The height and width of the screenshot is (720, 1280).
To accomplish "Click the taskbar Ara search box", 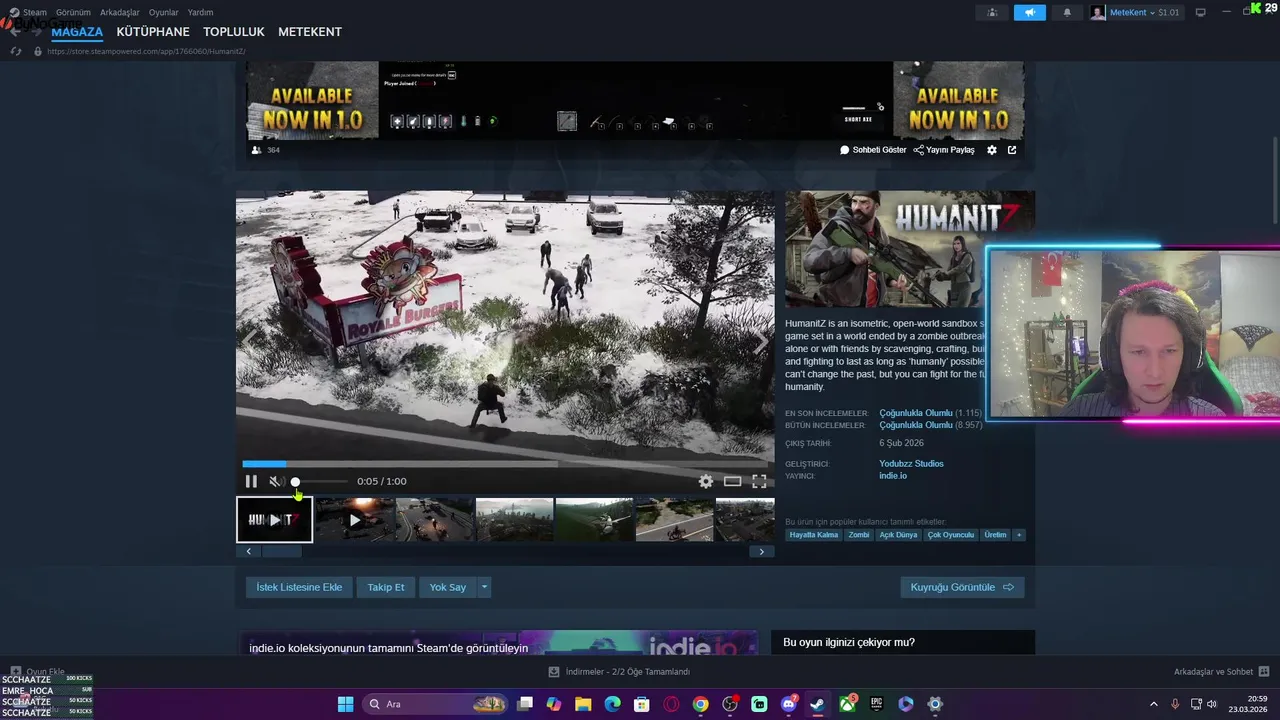I will pyautogui.click(x=435, y=704).
